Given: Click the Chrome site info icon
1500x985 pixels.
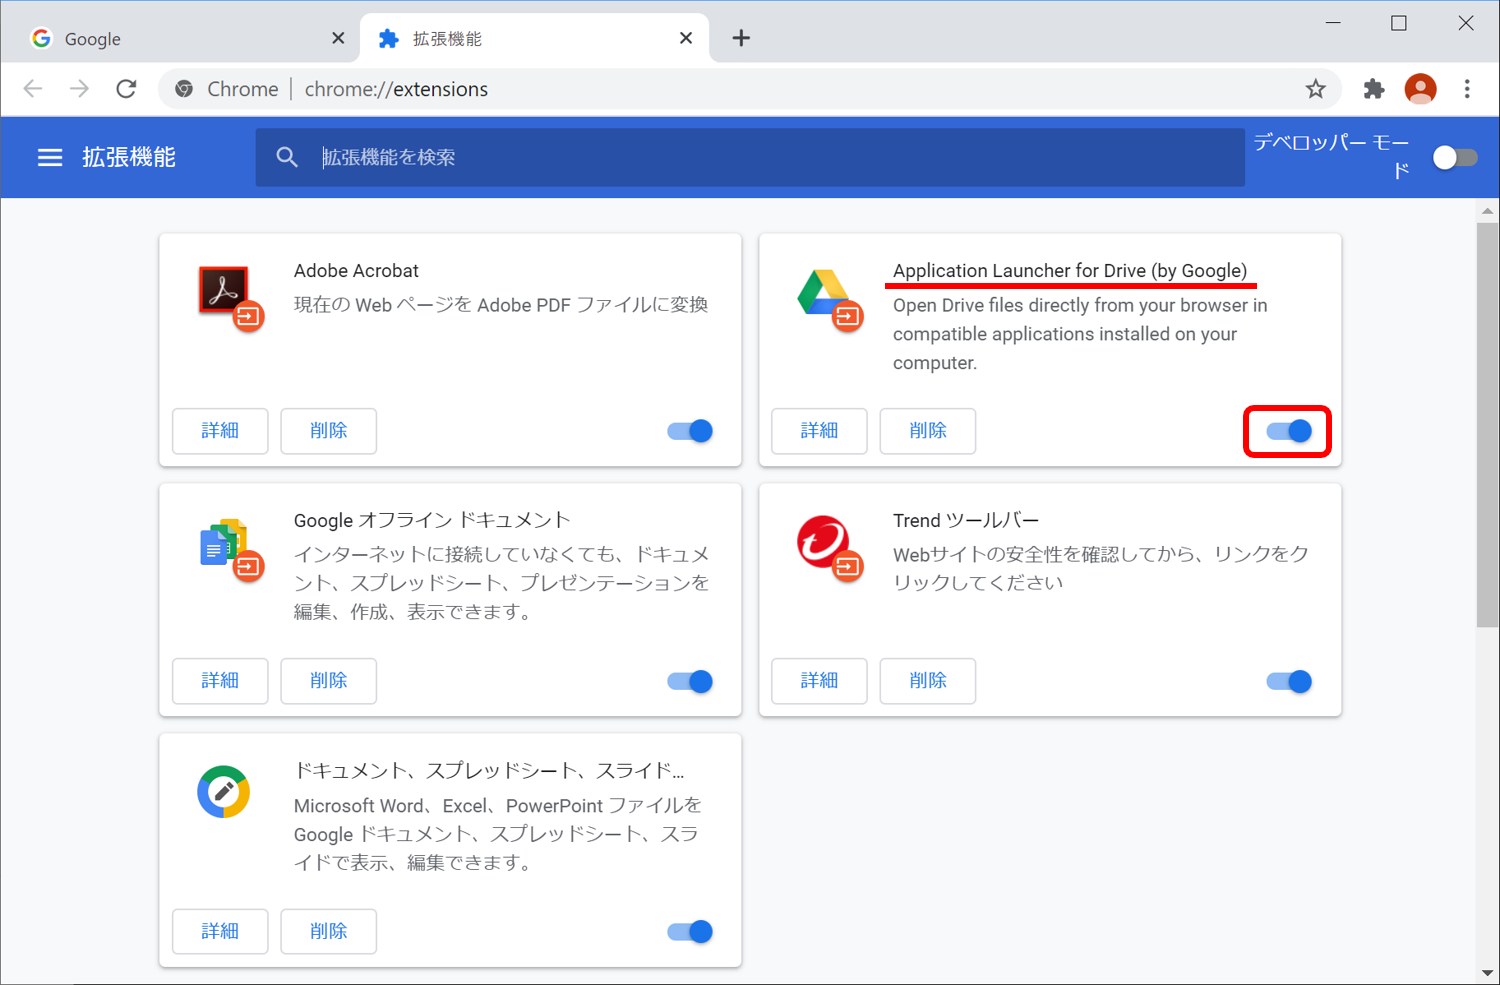Looking at the screenshot, I should coord(184,89).
